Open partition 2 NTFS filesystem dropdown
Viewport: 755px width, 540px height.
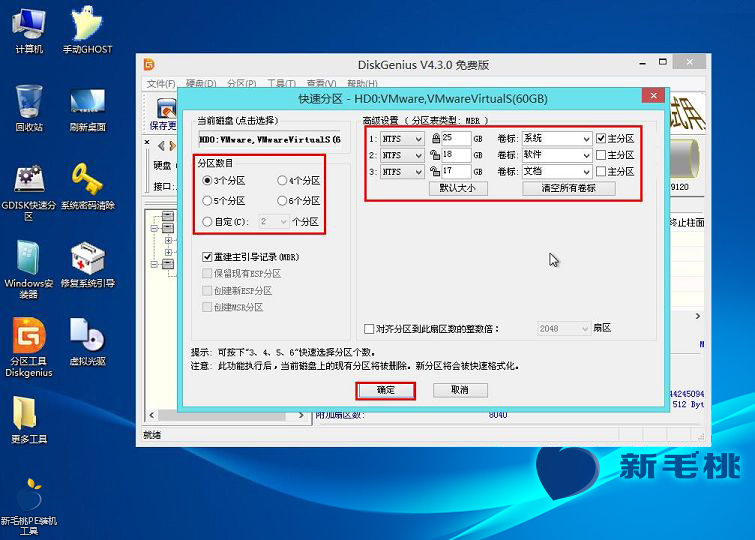pyautogui.click(x=402, y=155)
